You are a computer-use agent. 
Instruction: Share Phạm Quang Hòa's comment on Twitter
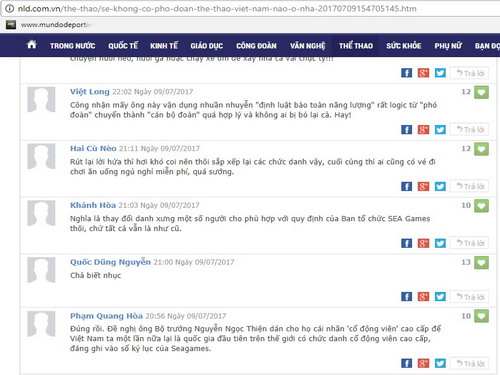(x=440, y=363)
